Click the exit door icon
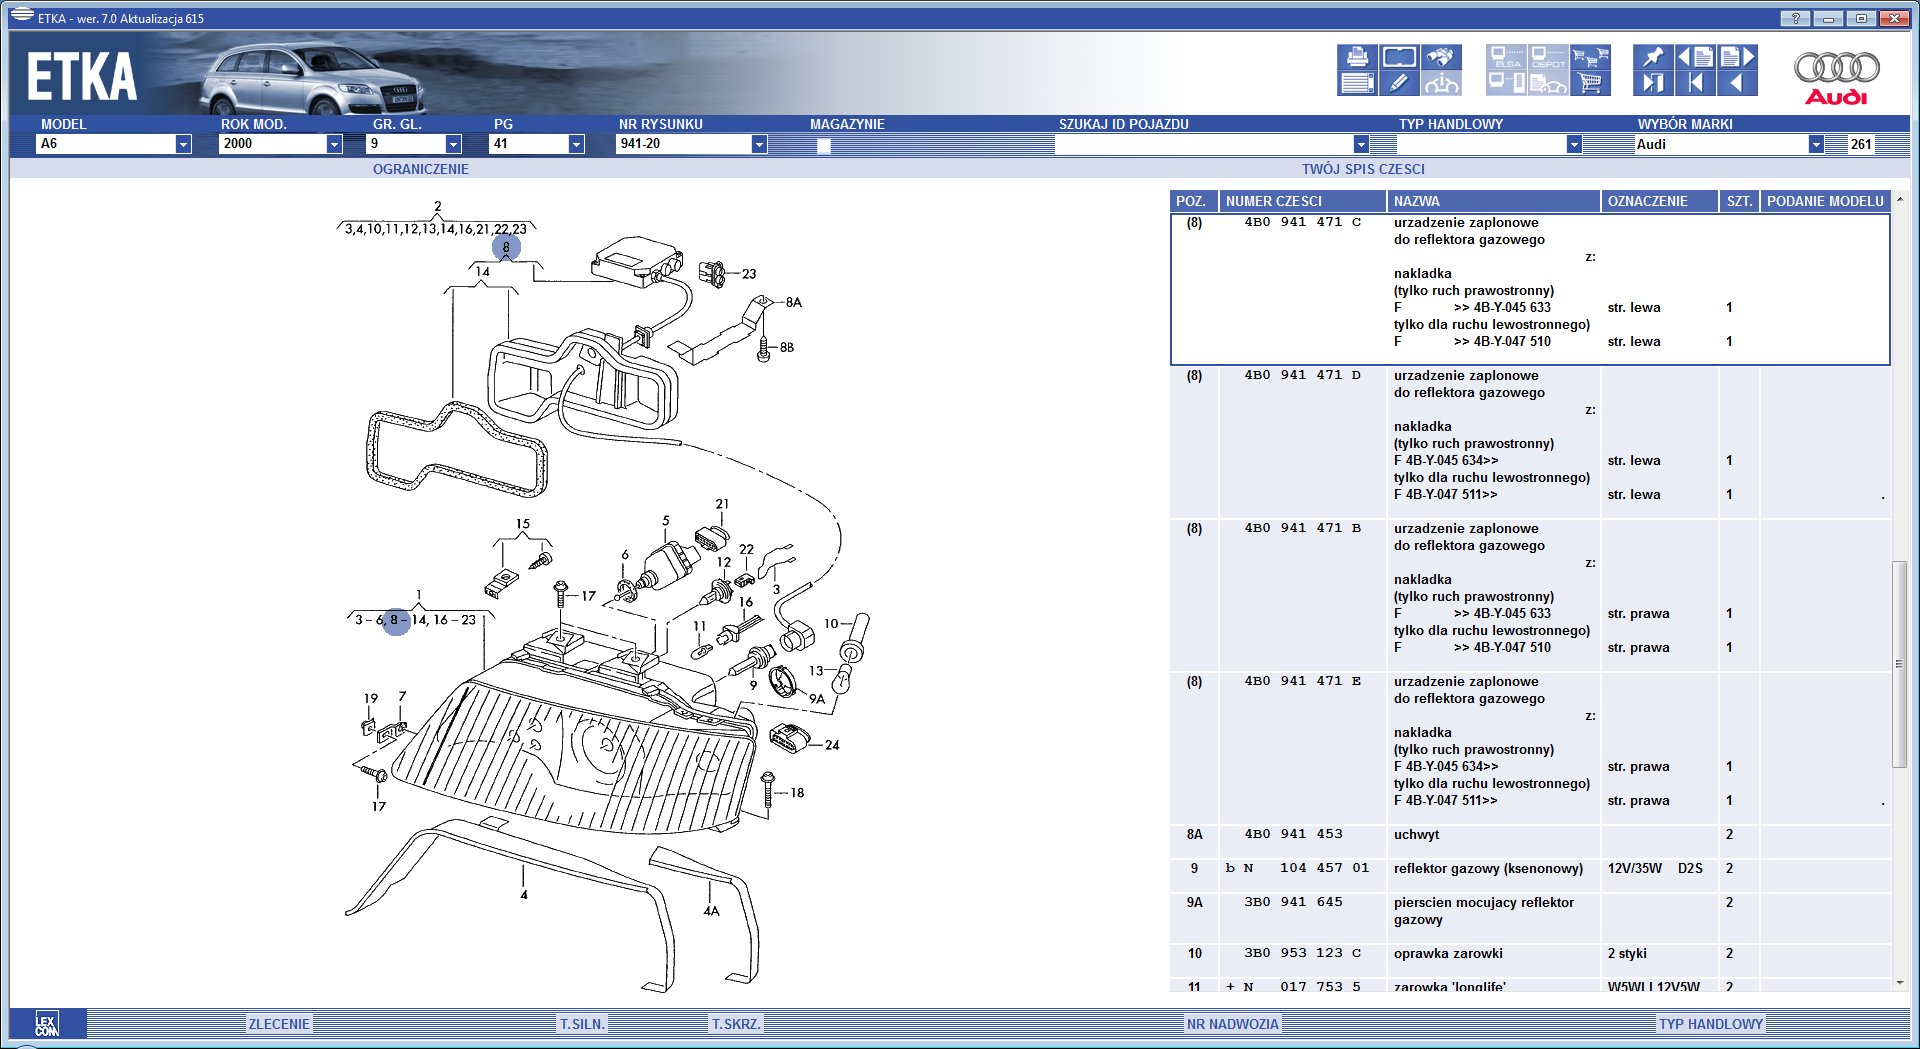 pos(1653,83)
